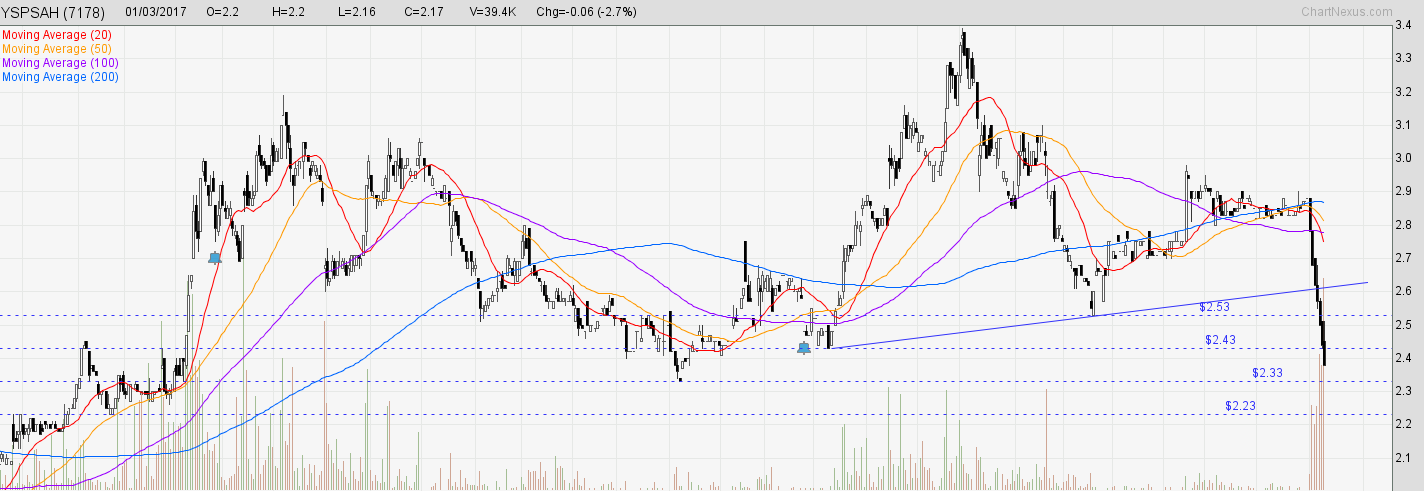Click the YSPSAH (7178) stock title
The height and width of the screenshot is (491, 1424).
55,12
